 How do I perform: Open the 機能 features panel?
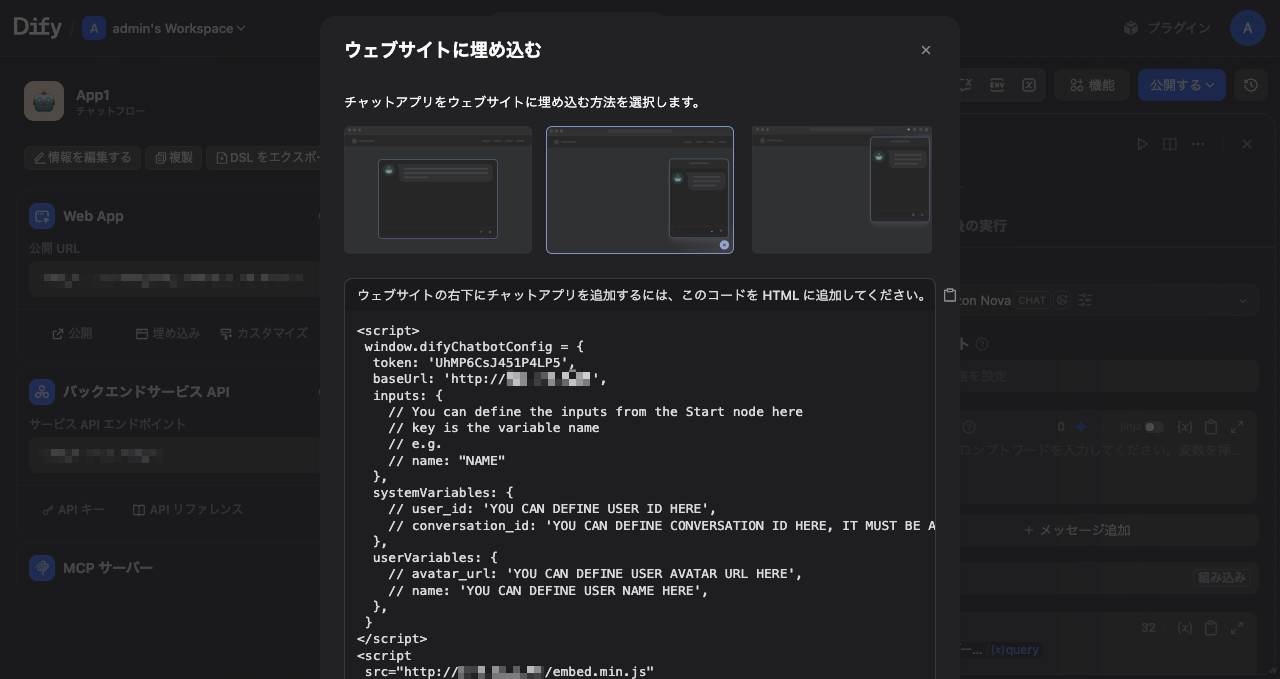pyautogui.click(x=1091, y=85)
